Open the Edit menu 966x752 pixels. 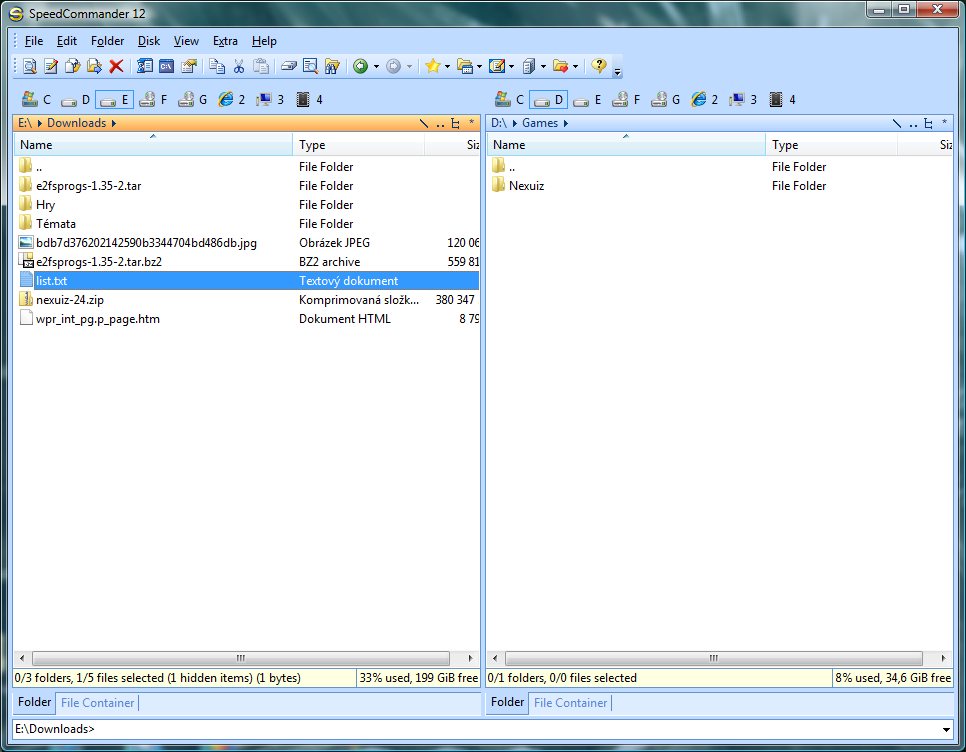point(67,41)
